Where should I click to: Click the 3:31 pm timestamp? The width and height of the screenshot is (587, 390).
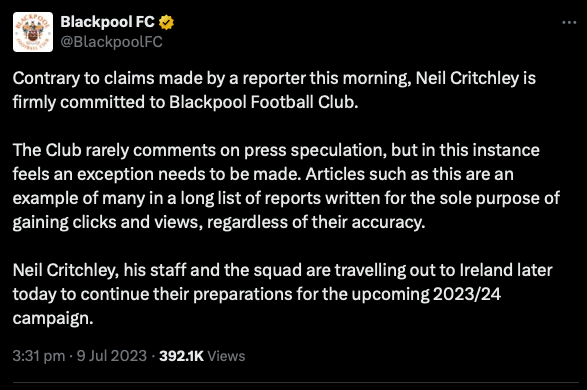[x=39, y=356]
